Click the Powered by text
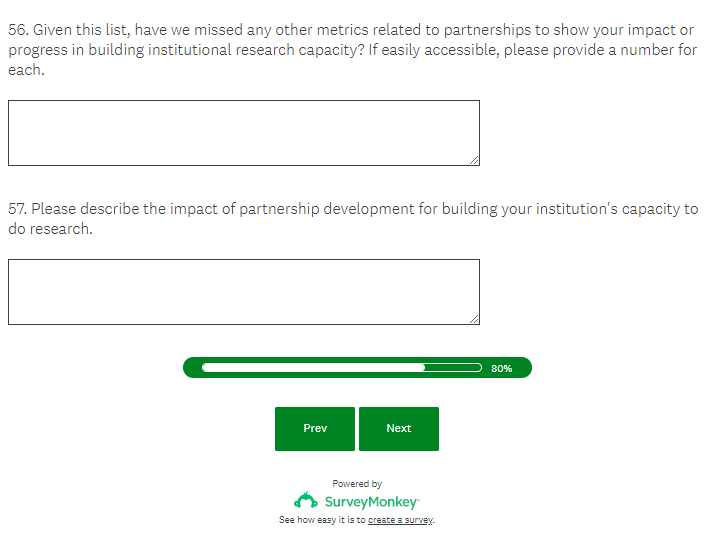 point(357,484)
